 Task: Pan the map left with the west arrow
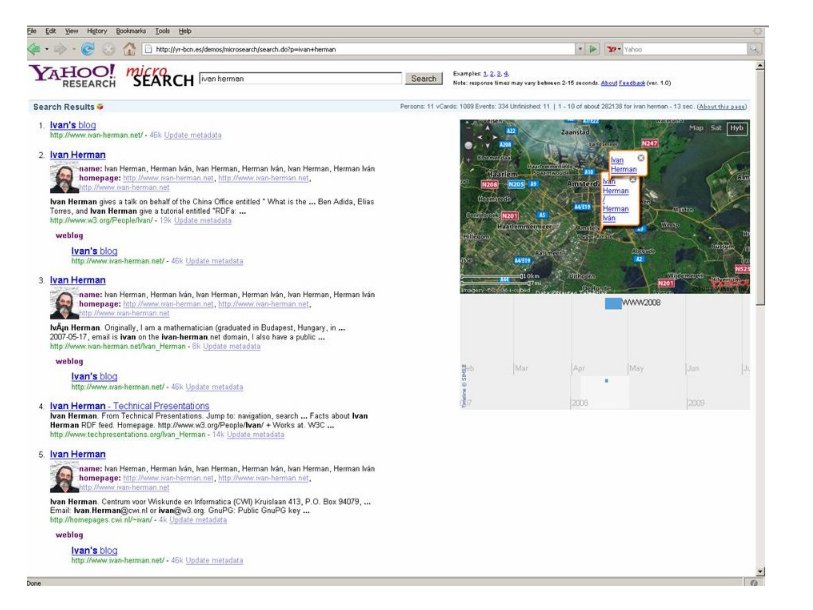(479, 137)
